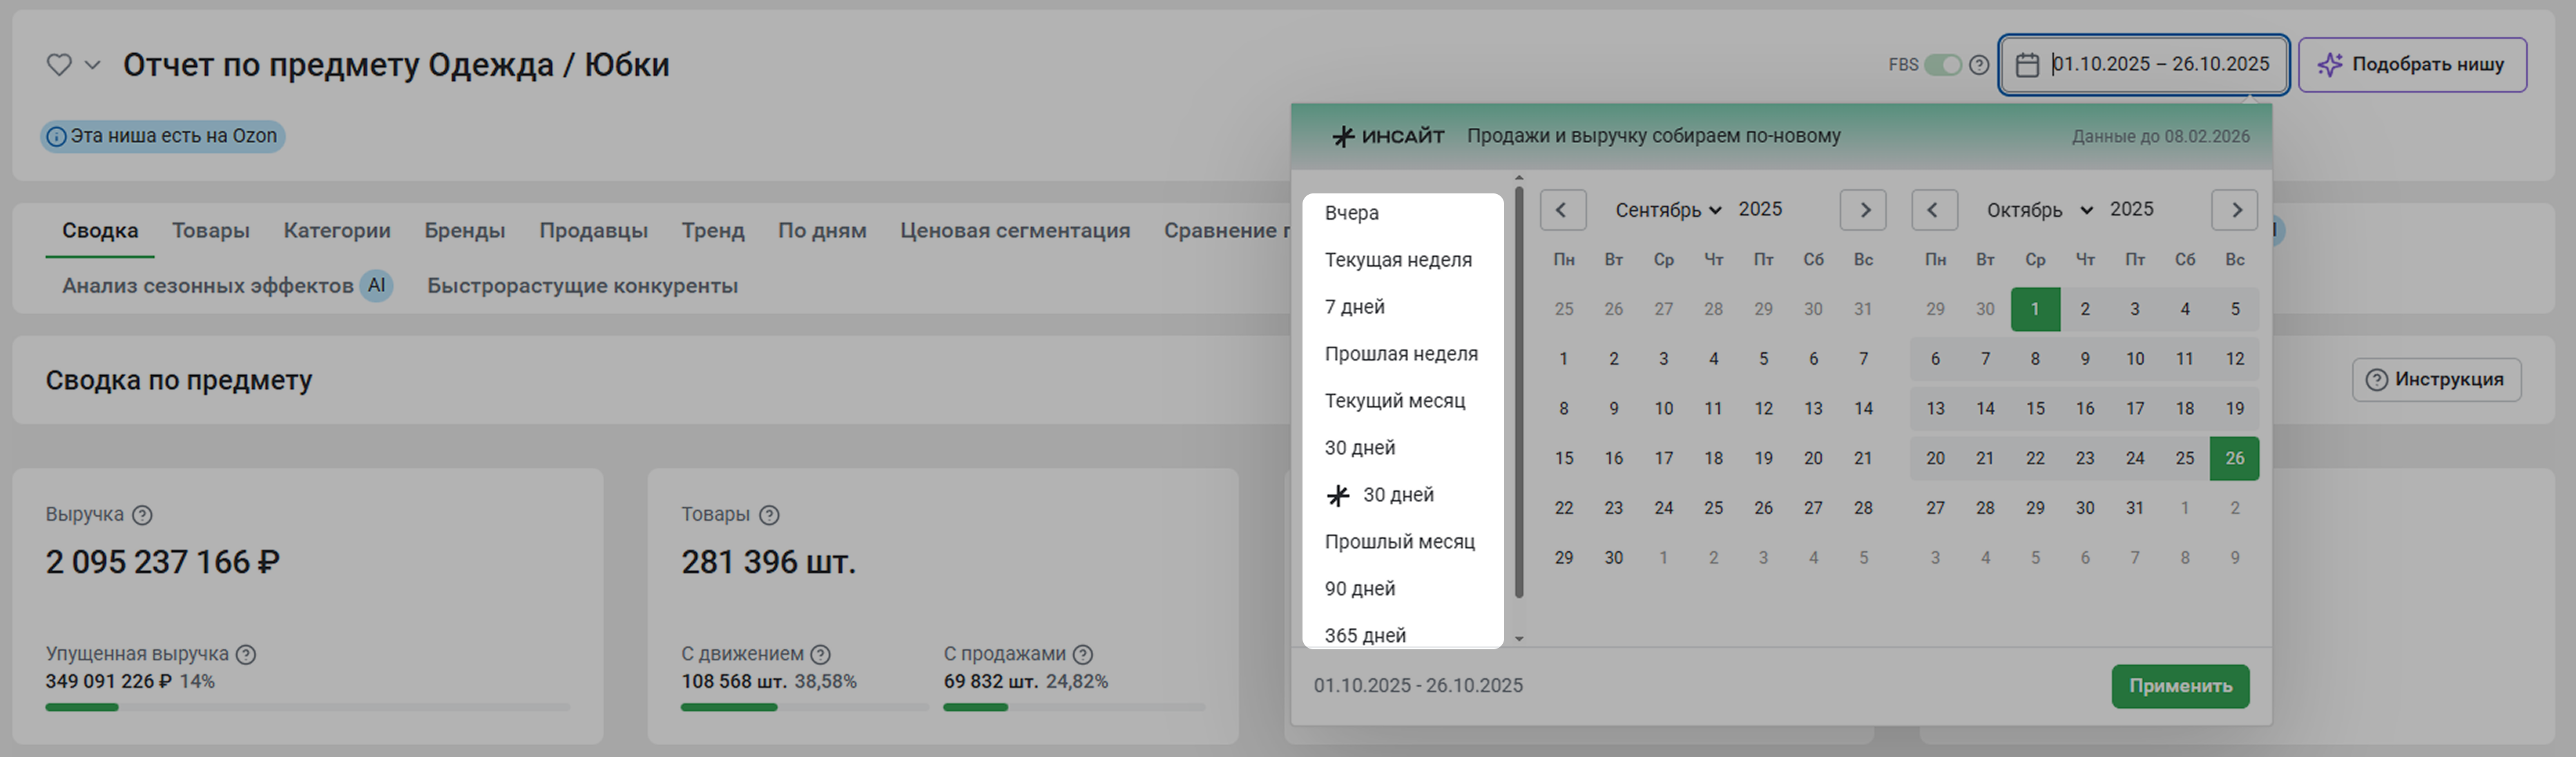The image size is (2576, 757).
Task: Go to previous month in September calendar
Action: 1562,210
